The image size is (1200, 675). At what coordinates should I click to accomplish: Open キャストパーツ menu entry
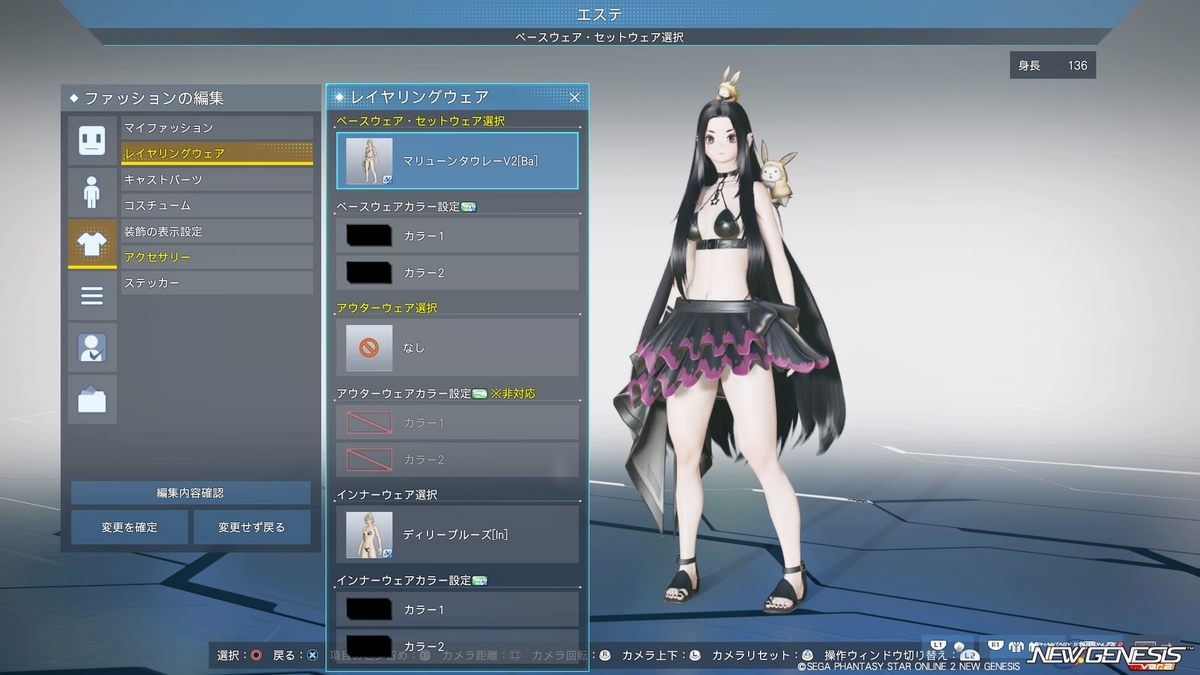[x=217, y=180]
